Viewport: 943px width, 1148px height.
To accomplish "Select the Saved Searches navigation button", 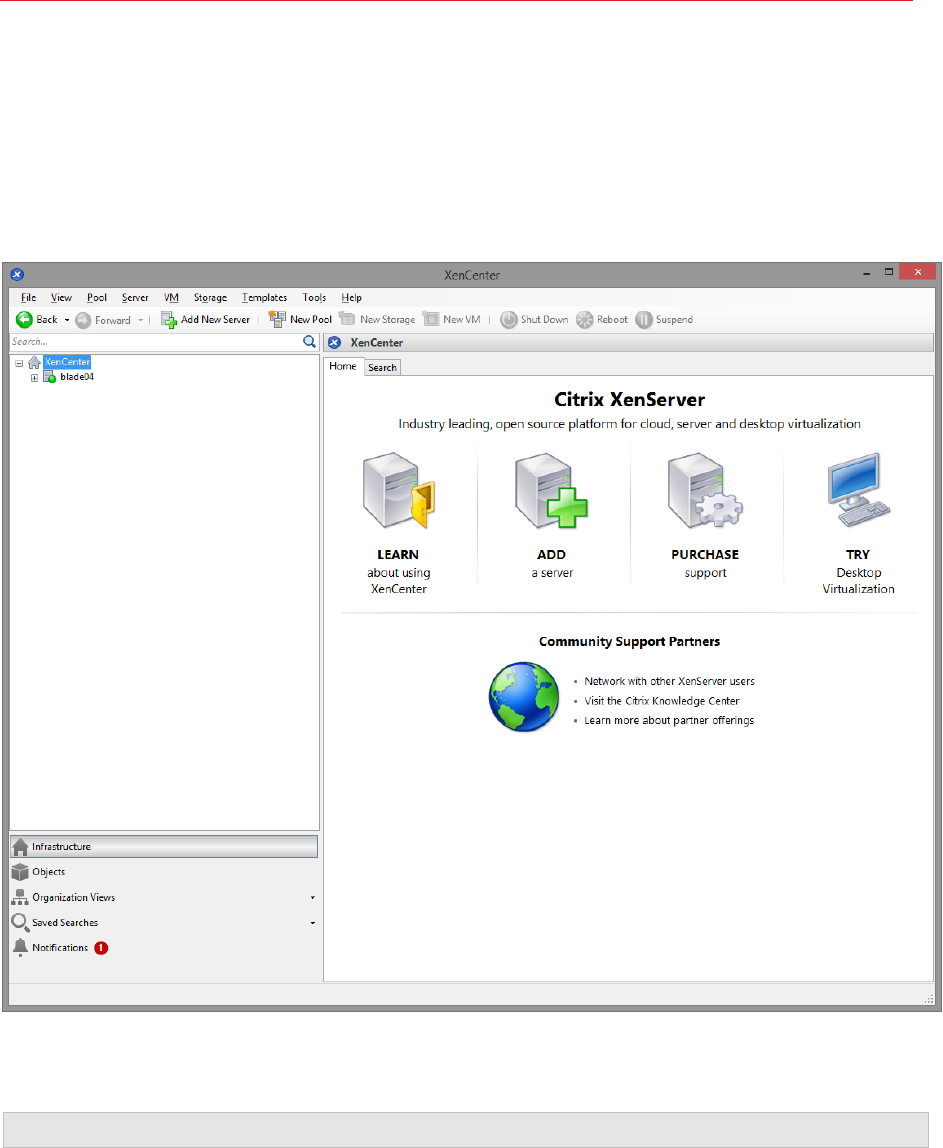I will point(164,922).
